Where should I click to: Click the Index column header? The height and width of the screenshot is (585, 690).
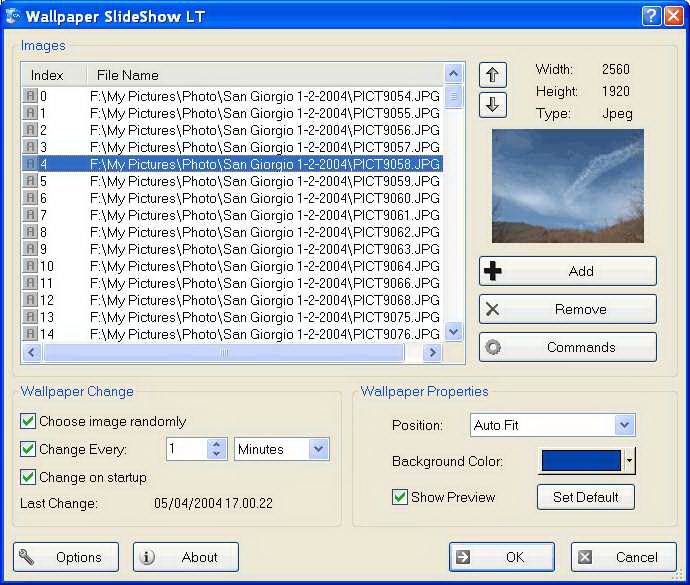54,75
